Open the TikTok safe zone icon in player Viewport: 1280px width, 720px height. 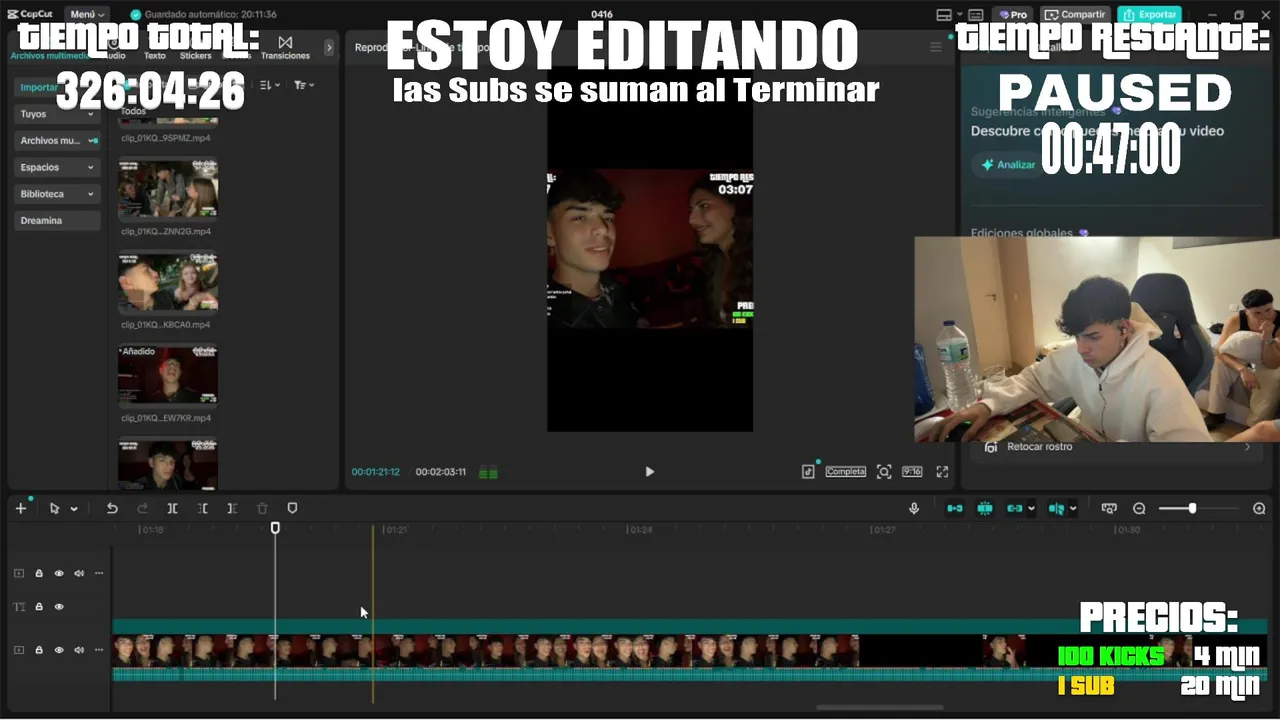tap(808, 471)
